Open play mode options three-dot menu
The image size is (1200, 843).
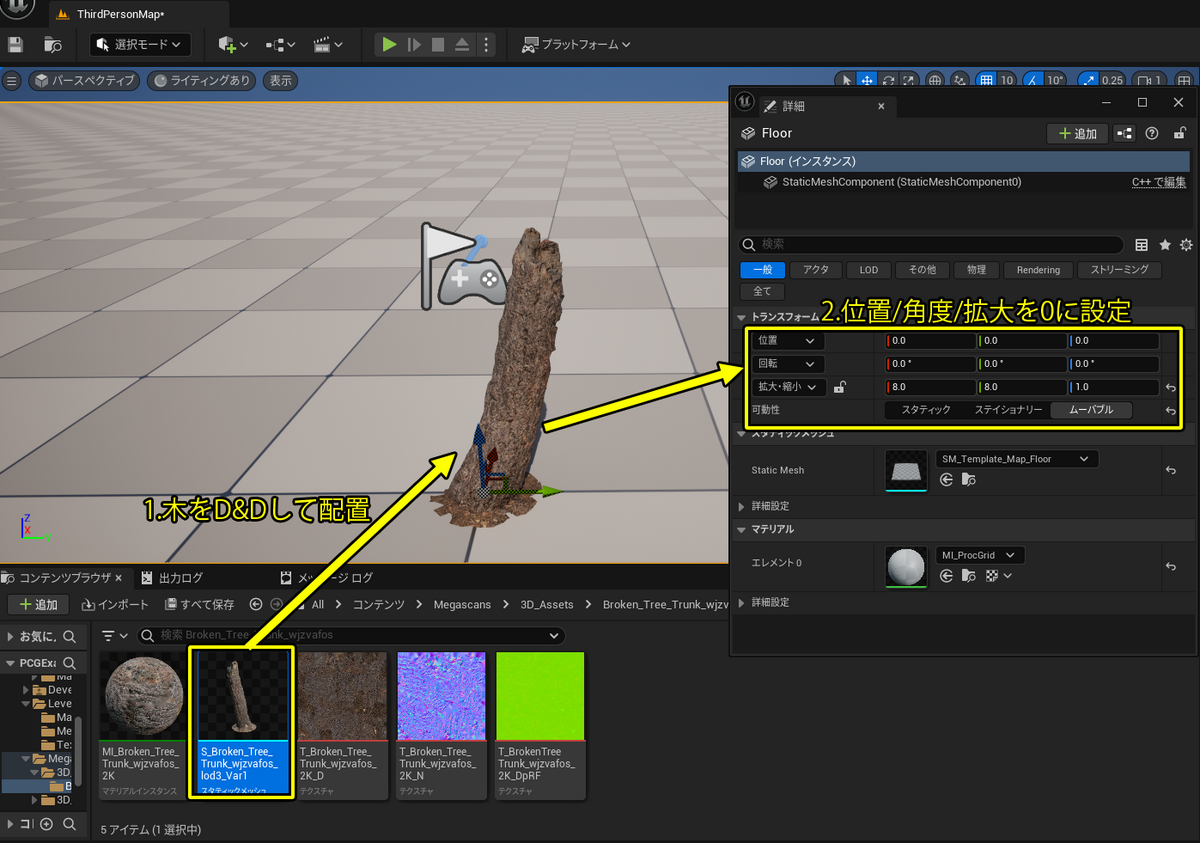point(486,45)
